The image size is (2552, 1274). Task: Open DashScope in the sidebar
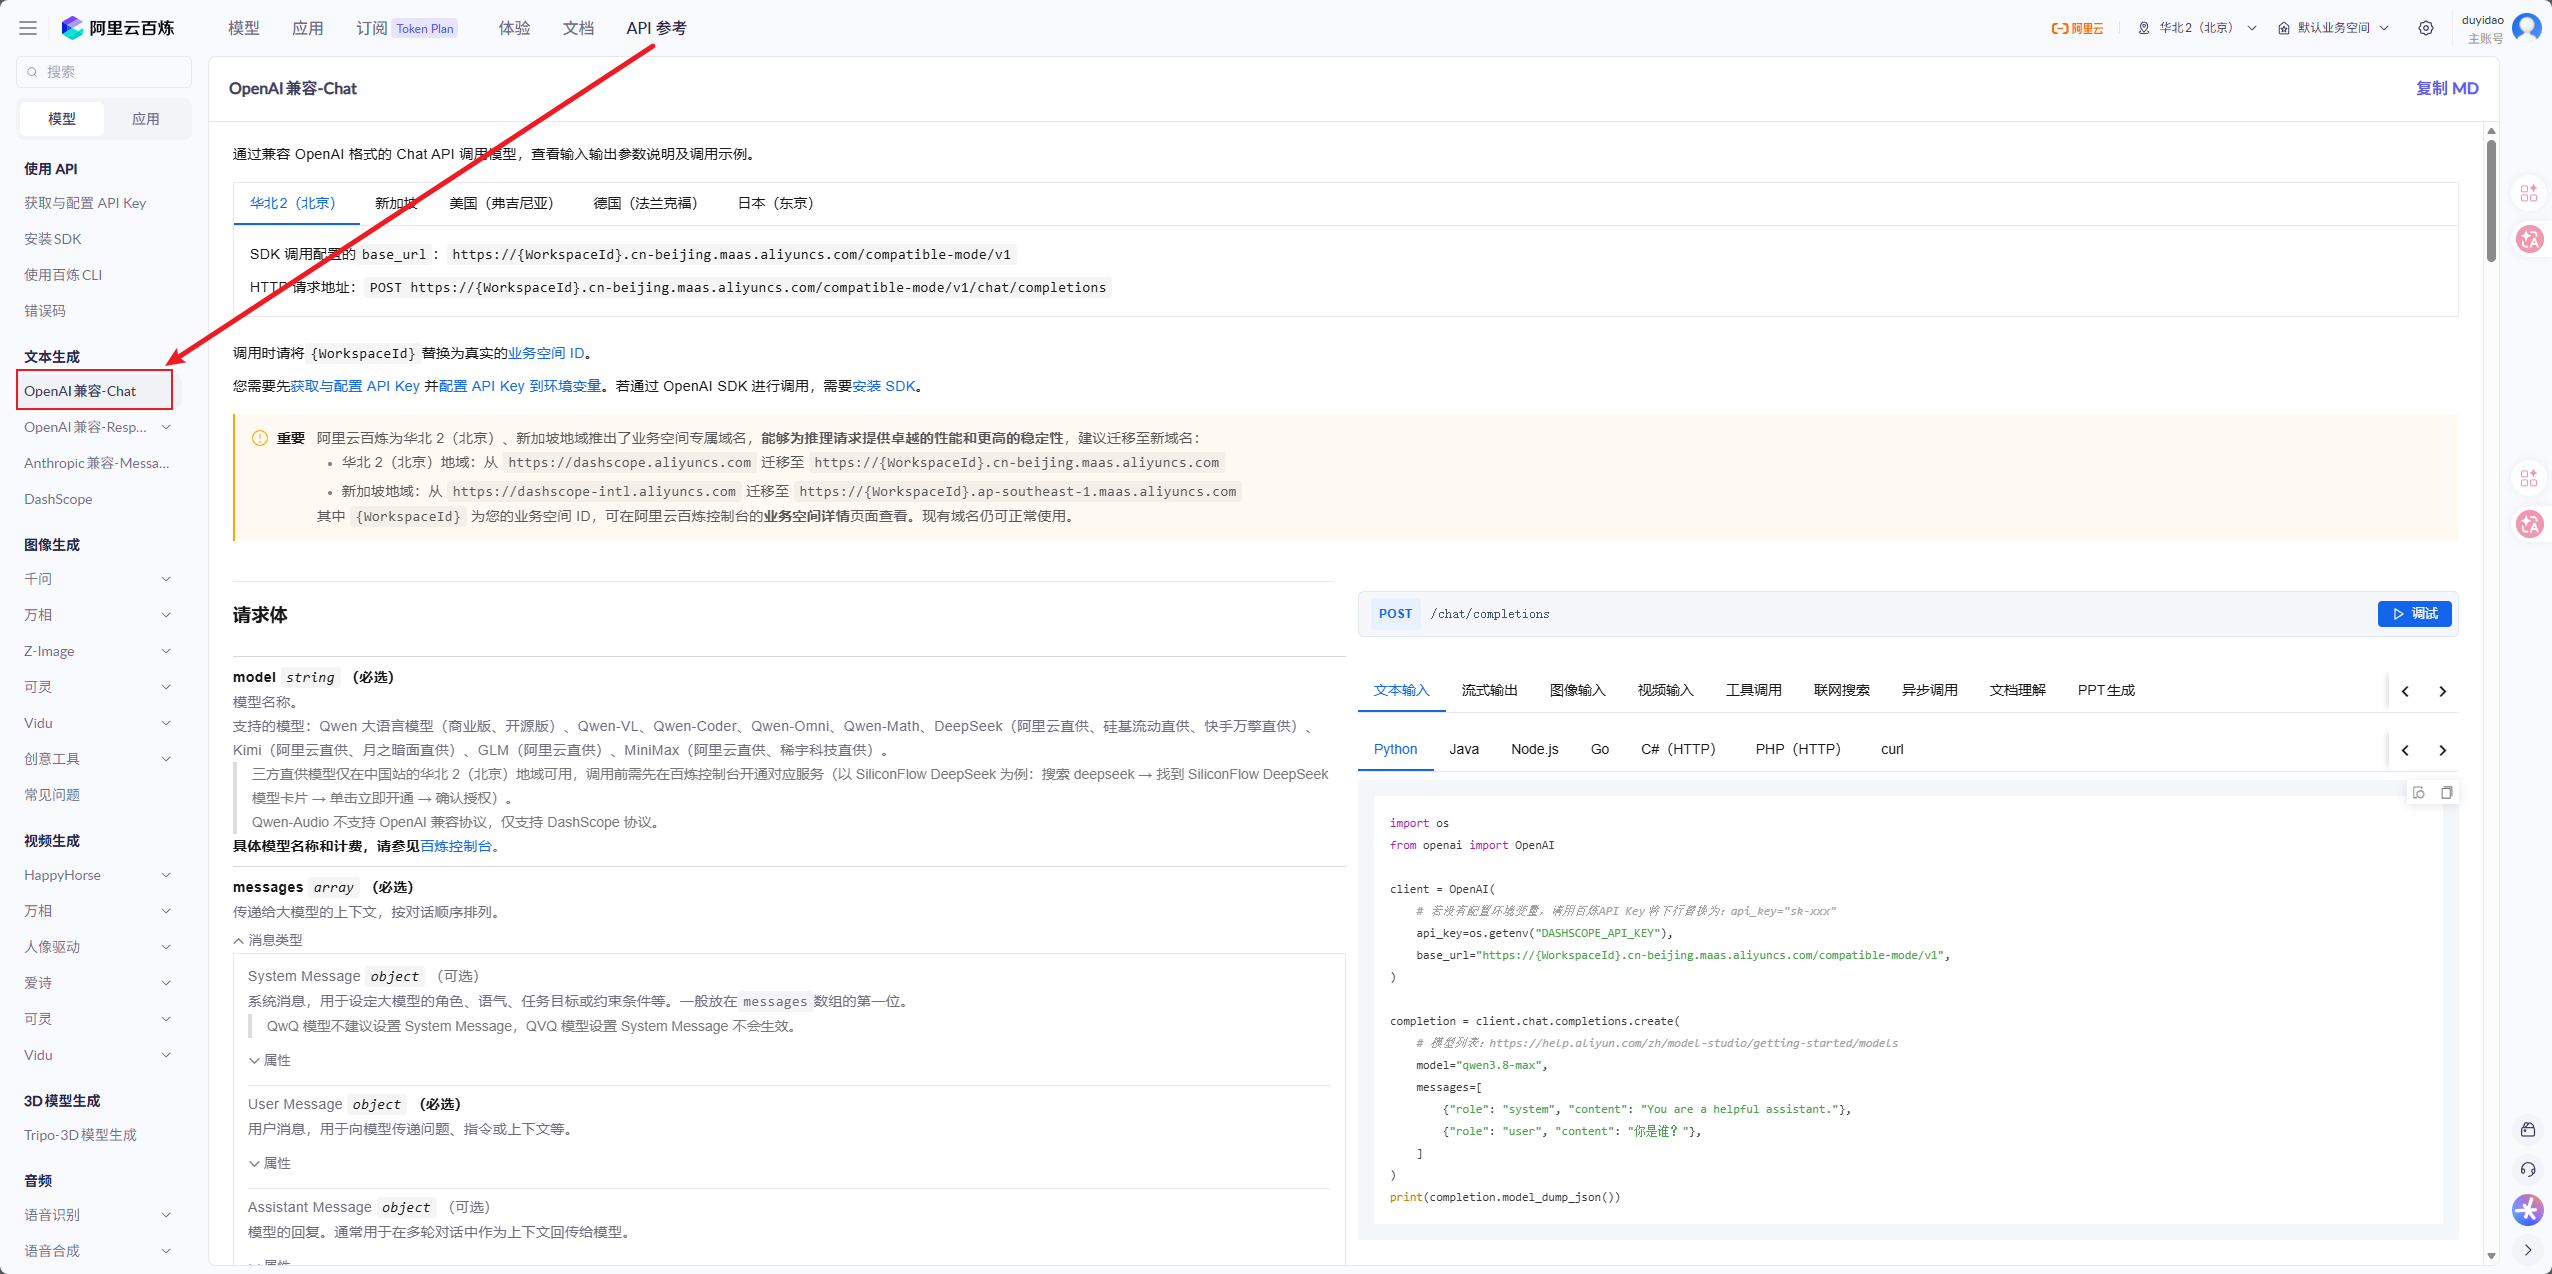pyautogui.click(x=58, y=499)
